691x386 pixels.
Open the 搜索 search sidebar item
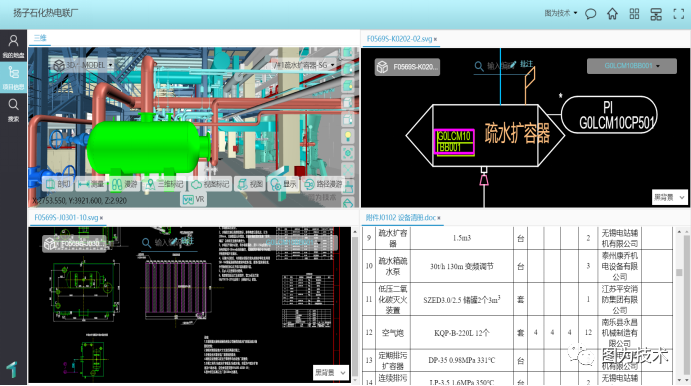13,110
